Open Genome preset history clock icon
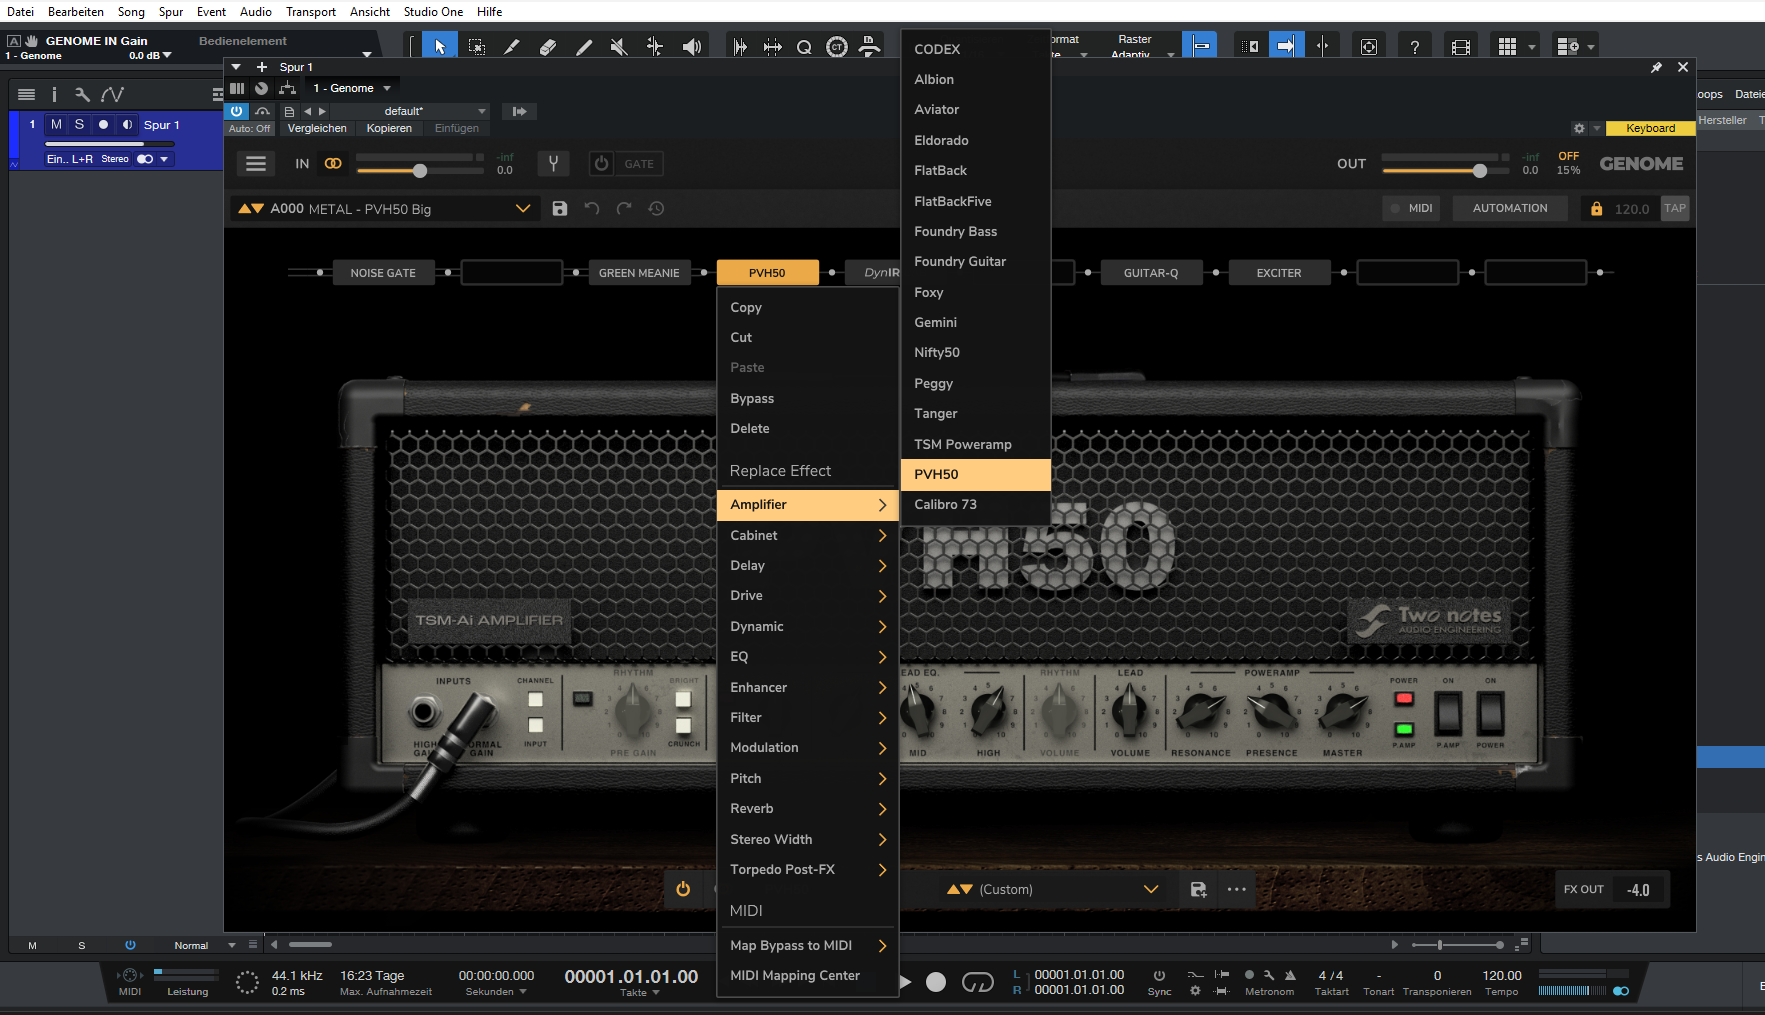1765x1015 pixels. pyautogui.click(x=656, y=209)
